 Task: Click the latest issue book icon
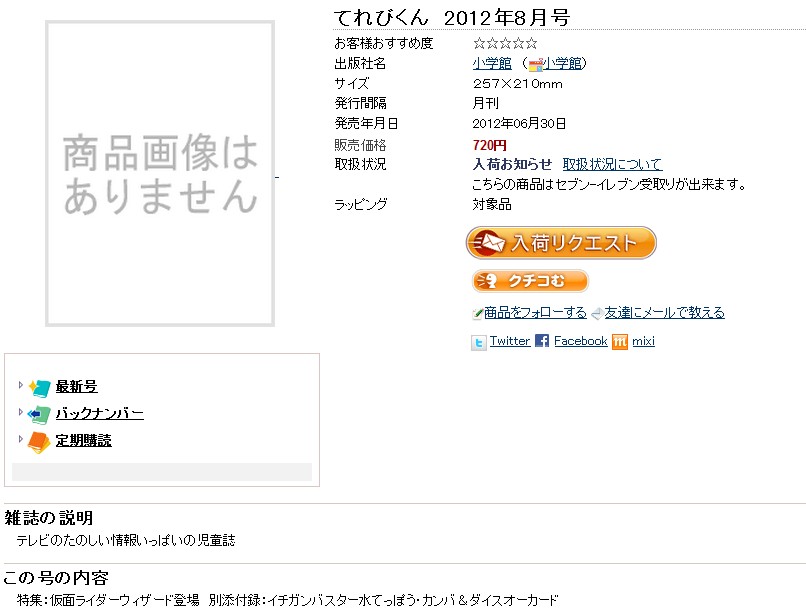coord(39,388)
